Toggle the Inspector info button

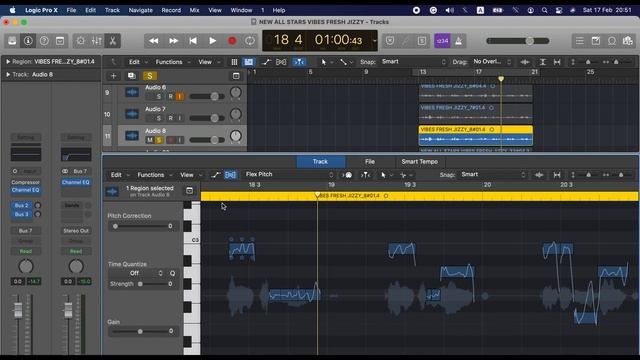[x=28, y=41]
